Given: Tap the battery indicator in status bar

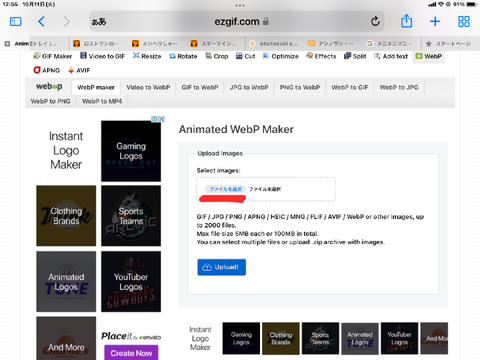Looking at the screenshot, I should 472,4.
